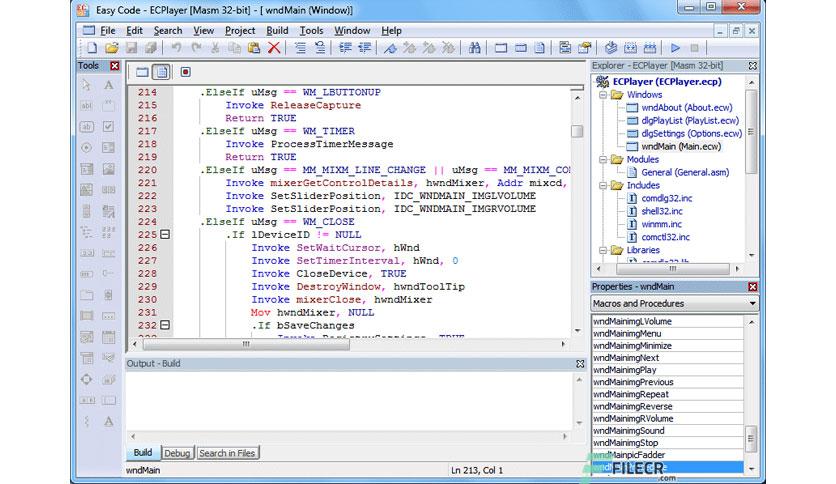Select wndMainimgStop in procedures list
836x484 pixels.
coord(668,443)
